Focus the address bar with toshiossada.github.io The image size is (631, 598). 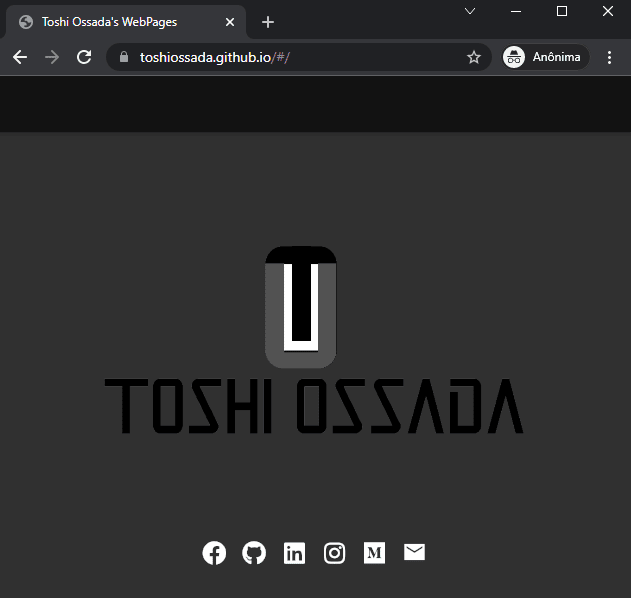pos(299,57)
